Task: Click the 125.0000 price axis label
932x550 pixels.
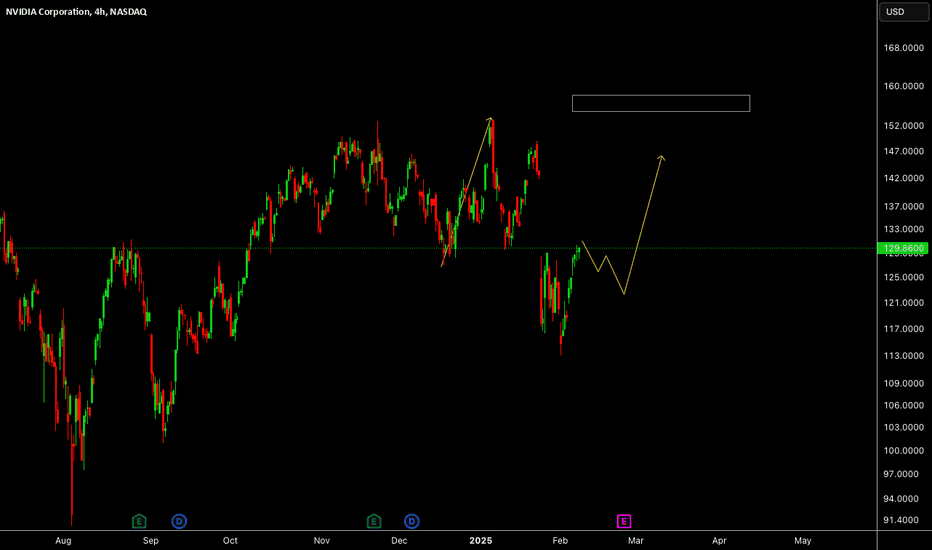Action: tap(903, 277)
